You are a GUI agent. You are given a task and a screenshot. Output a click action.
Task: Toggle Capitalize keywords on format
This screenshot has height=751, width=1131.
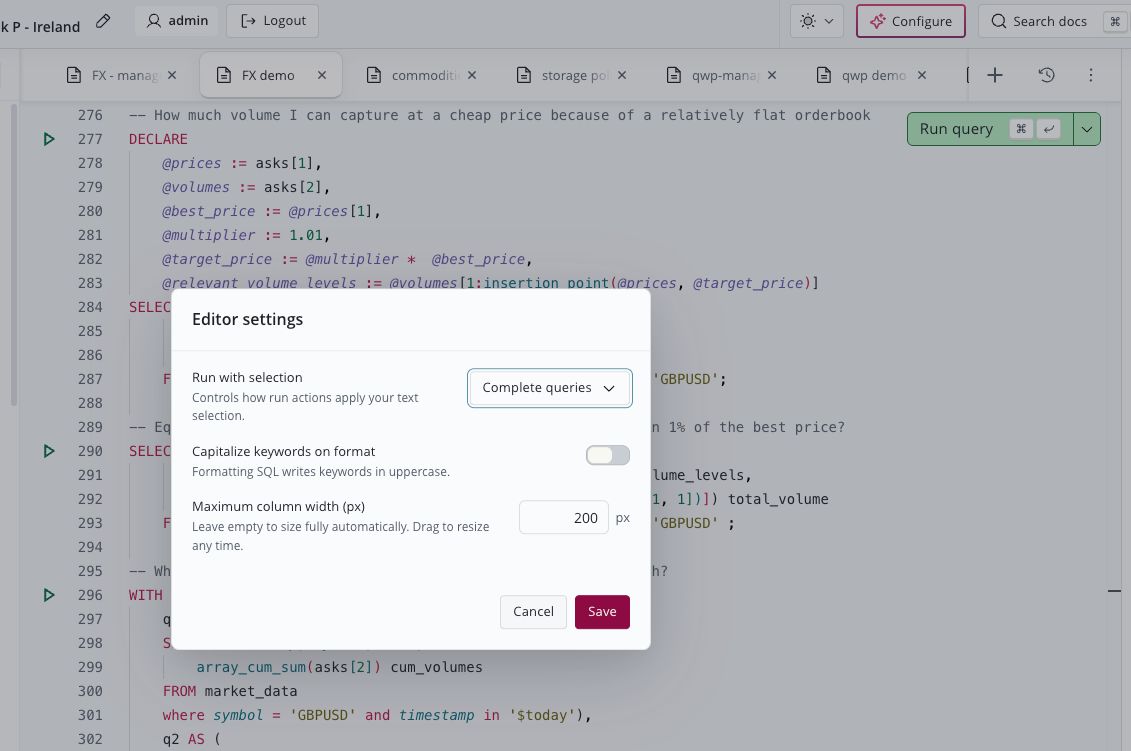point(607,455)
